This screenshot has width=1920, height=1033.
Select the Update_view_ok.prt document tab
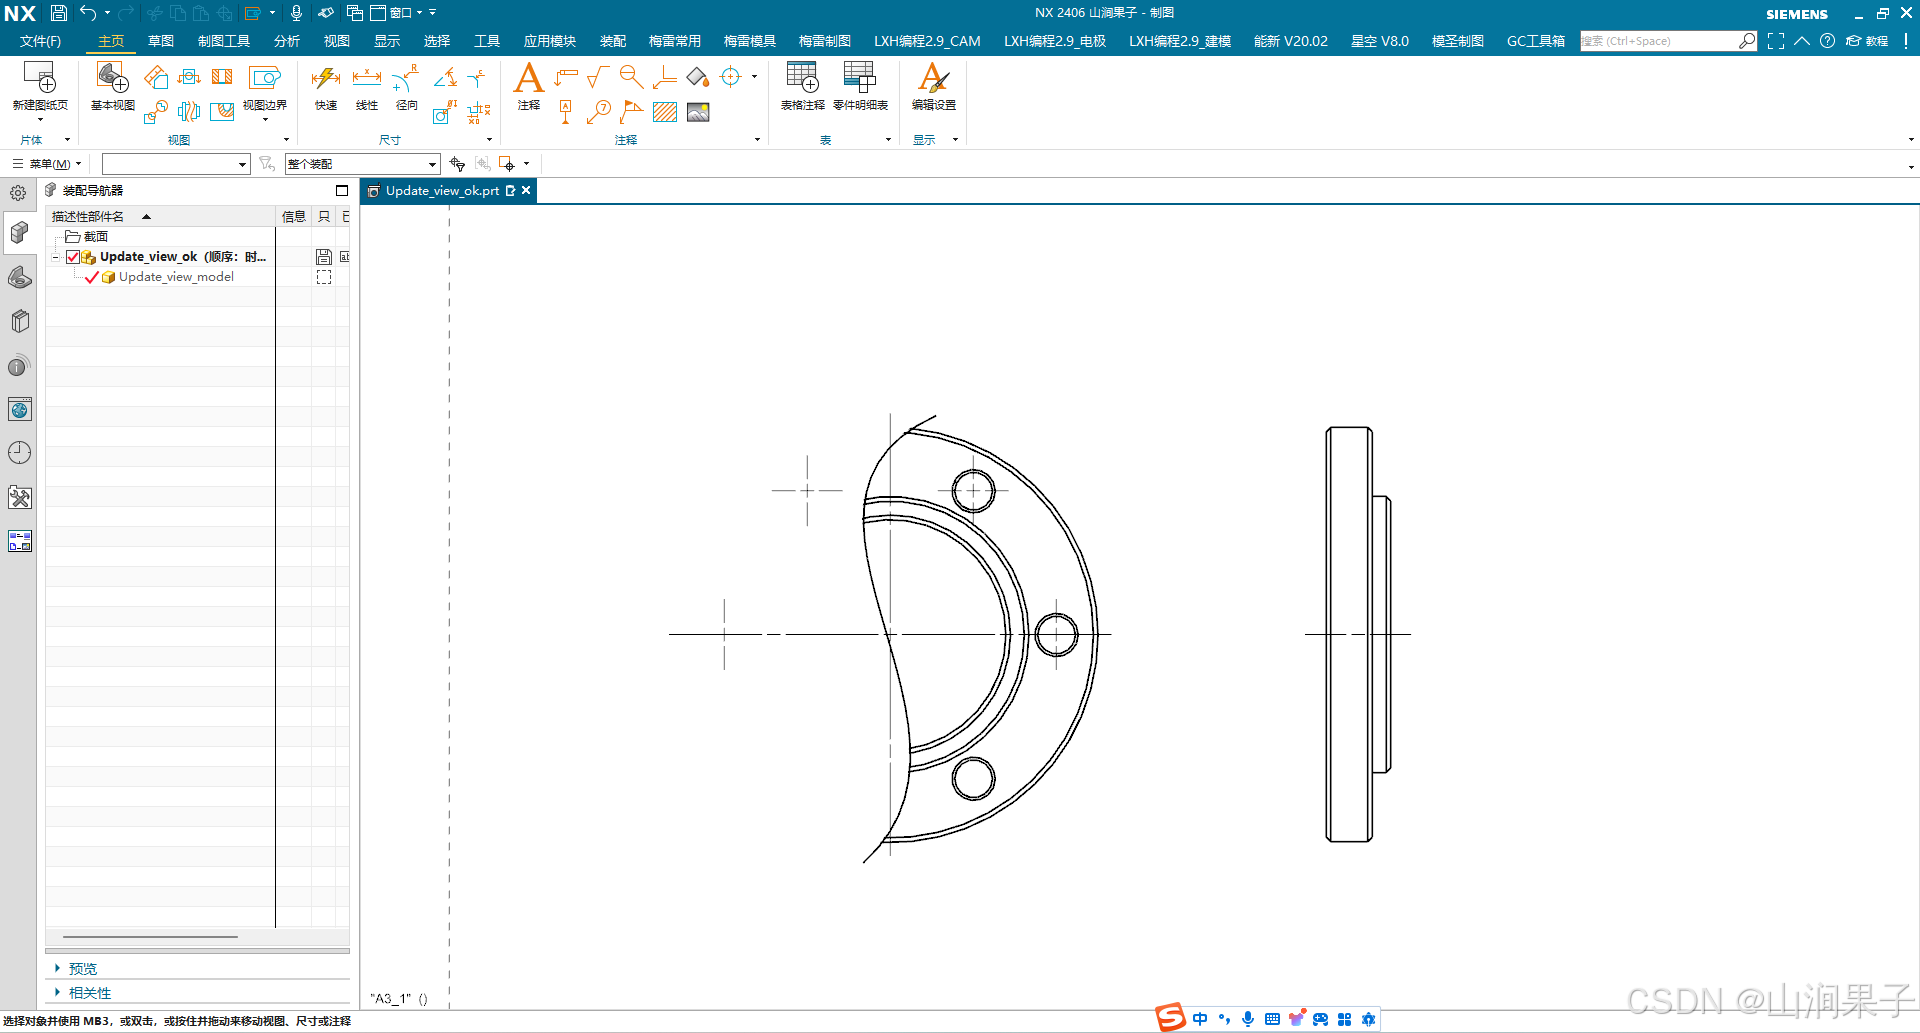tap(441, 191)
